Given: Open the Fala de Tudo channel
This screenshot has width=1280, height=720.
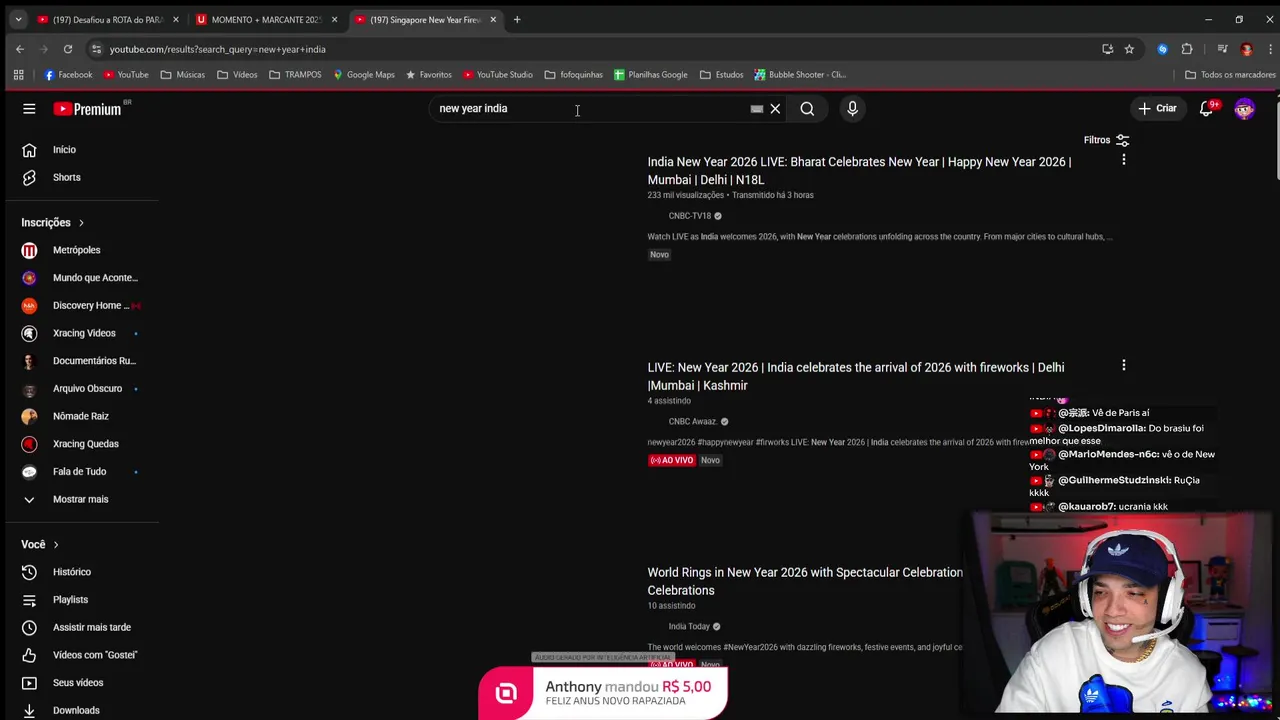Looking at the screenshot, I should tap(80, 471).
